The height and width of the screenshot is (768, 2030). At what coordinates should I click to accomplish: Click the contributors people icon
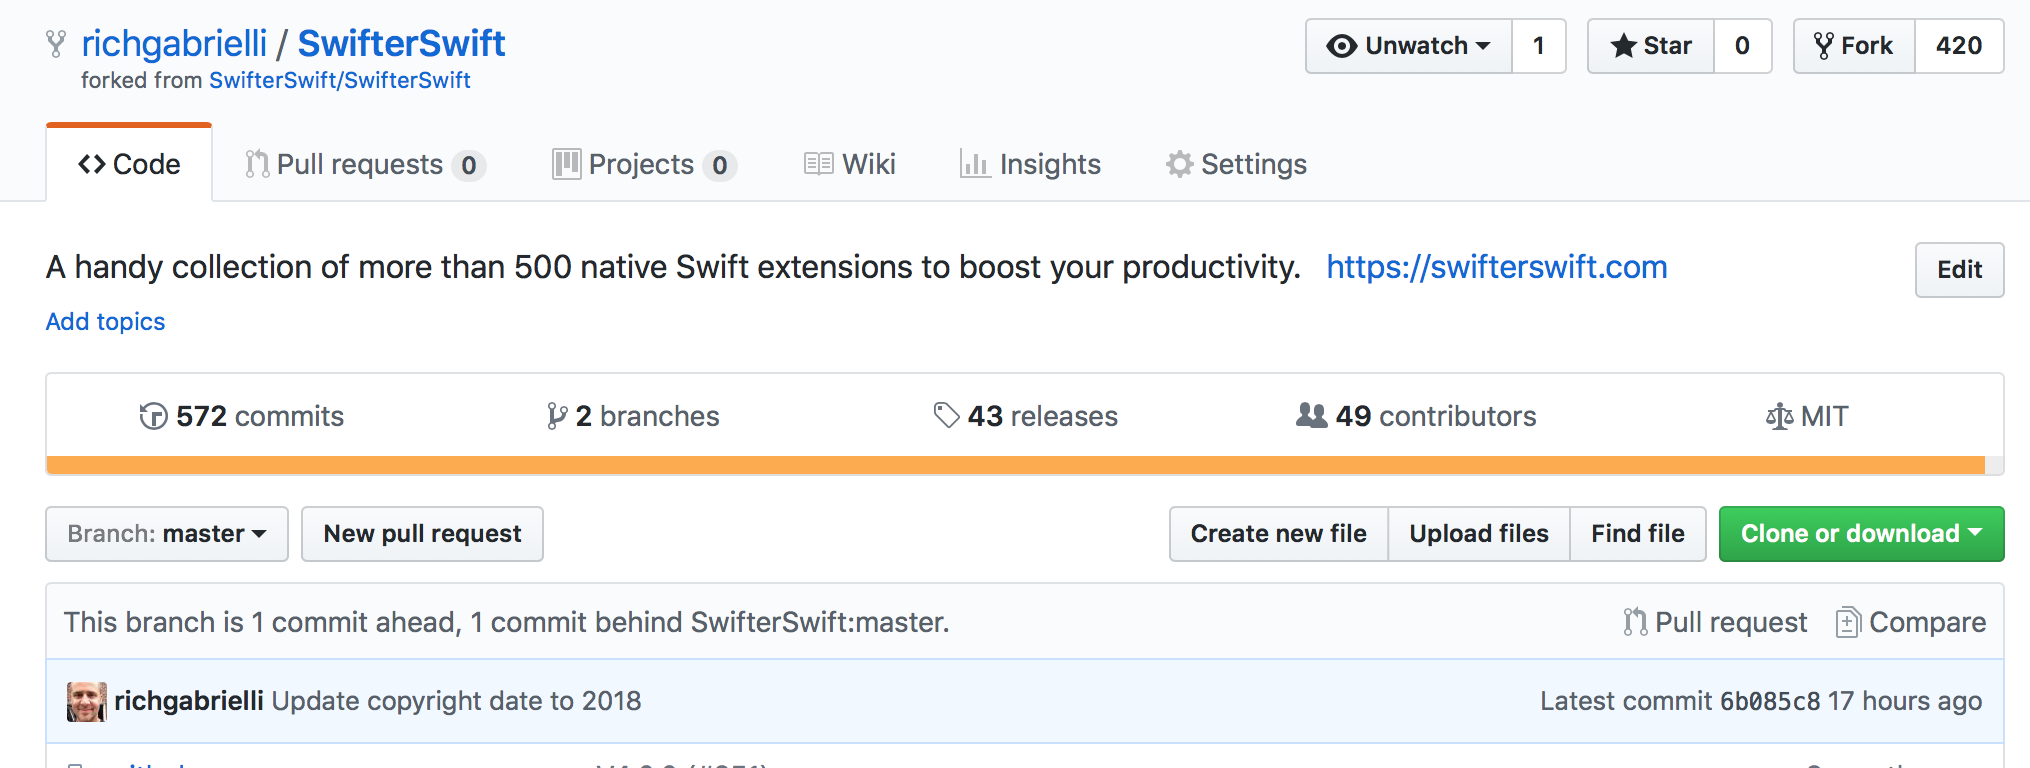pos(1311,415)
